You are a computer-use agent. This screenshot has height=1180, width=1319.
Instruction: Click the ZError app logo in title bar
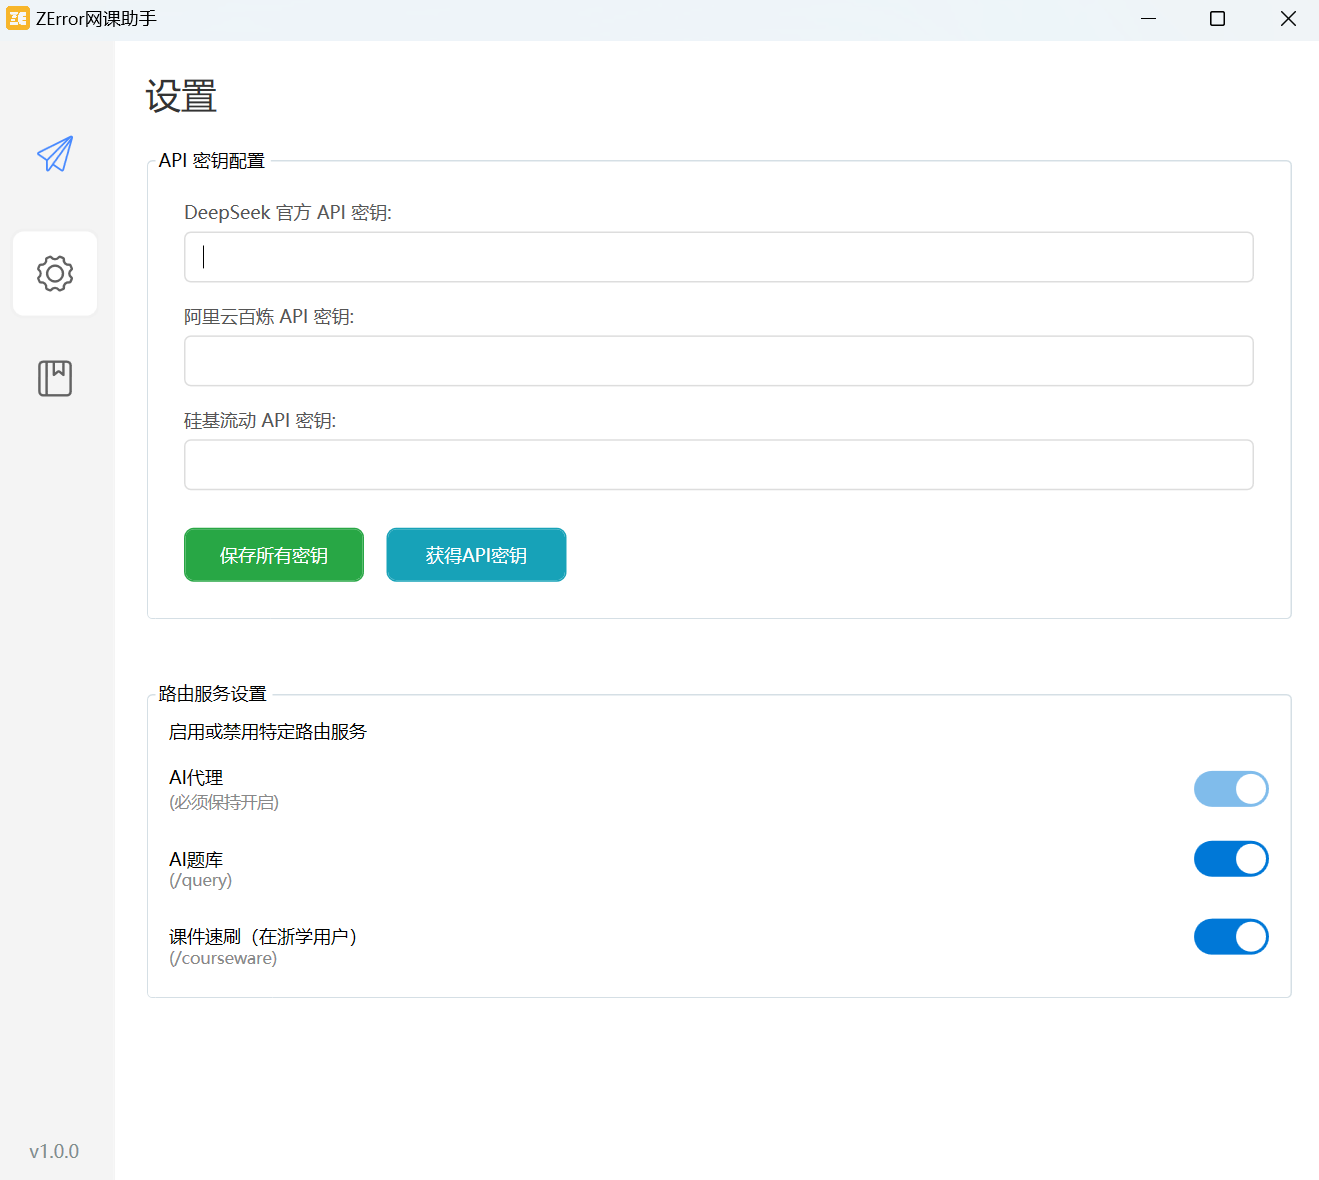[x=18, y=18]
